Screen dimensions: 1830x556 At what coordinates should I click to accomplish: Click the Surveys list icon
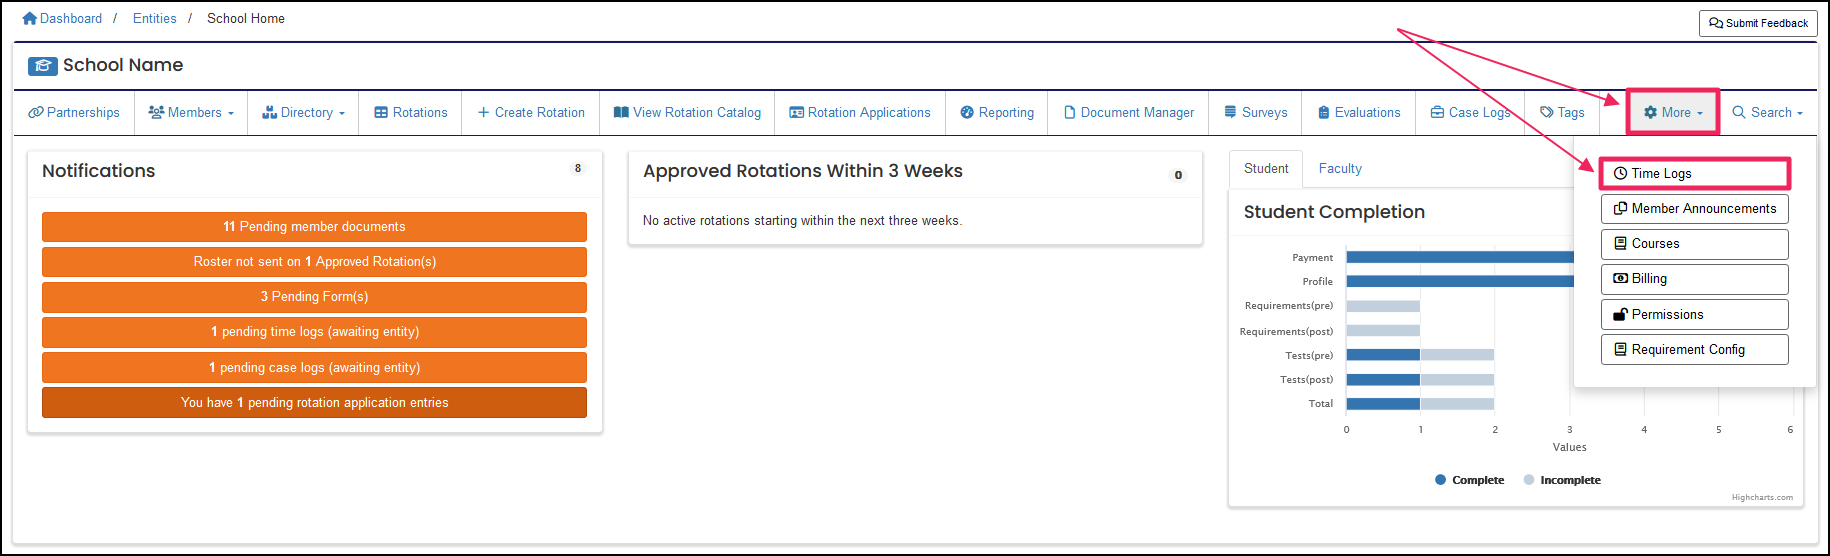tap(1230, 112)
